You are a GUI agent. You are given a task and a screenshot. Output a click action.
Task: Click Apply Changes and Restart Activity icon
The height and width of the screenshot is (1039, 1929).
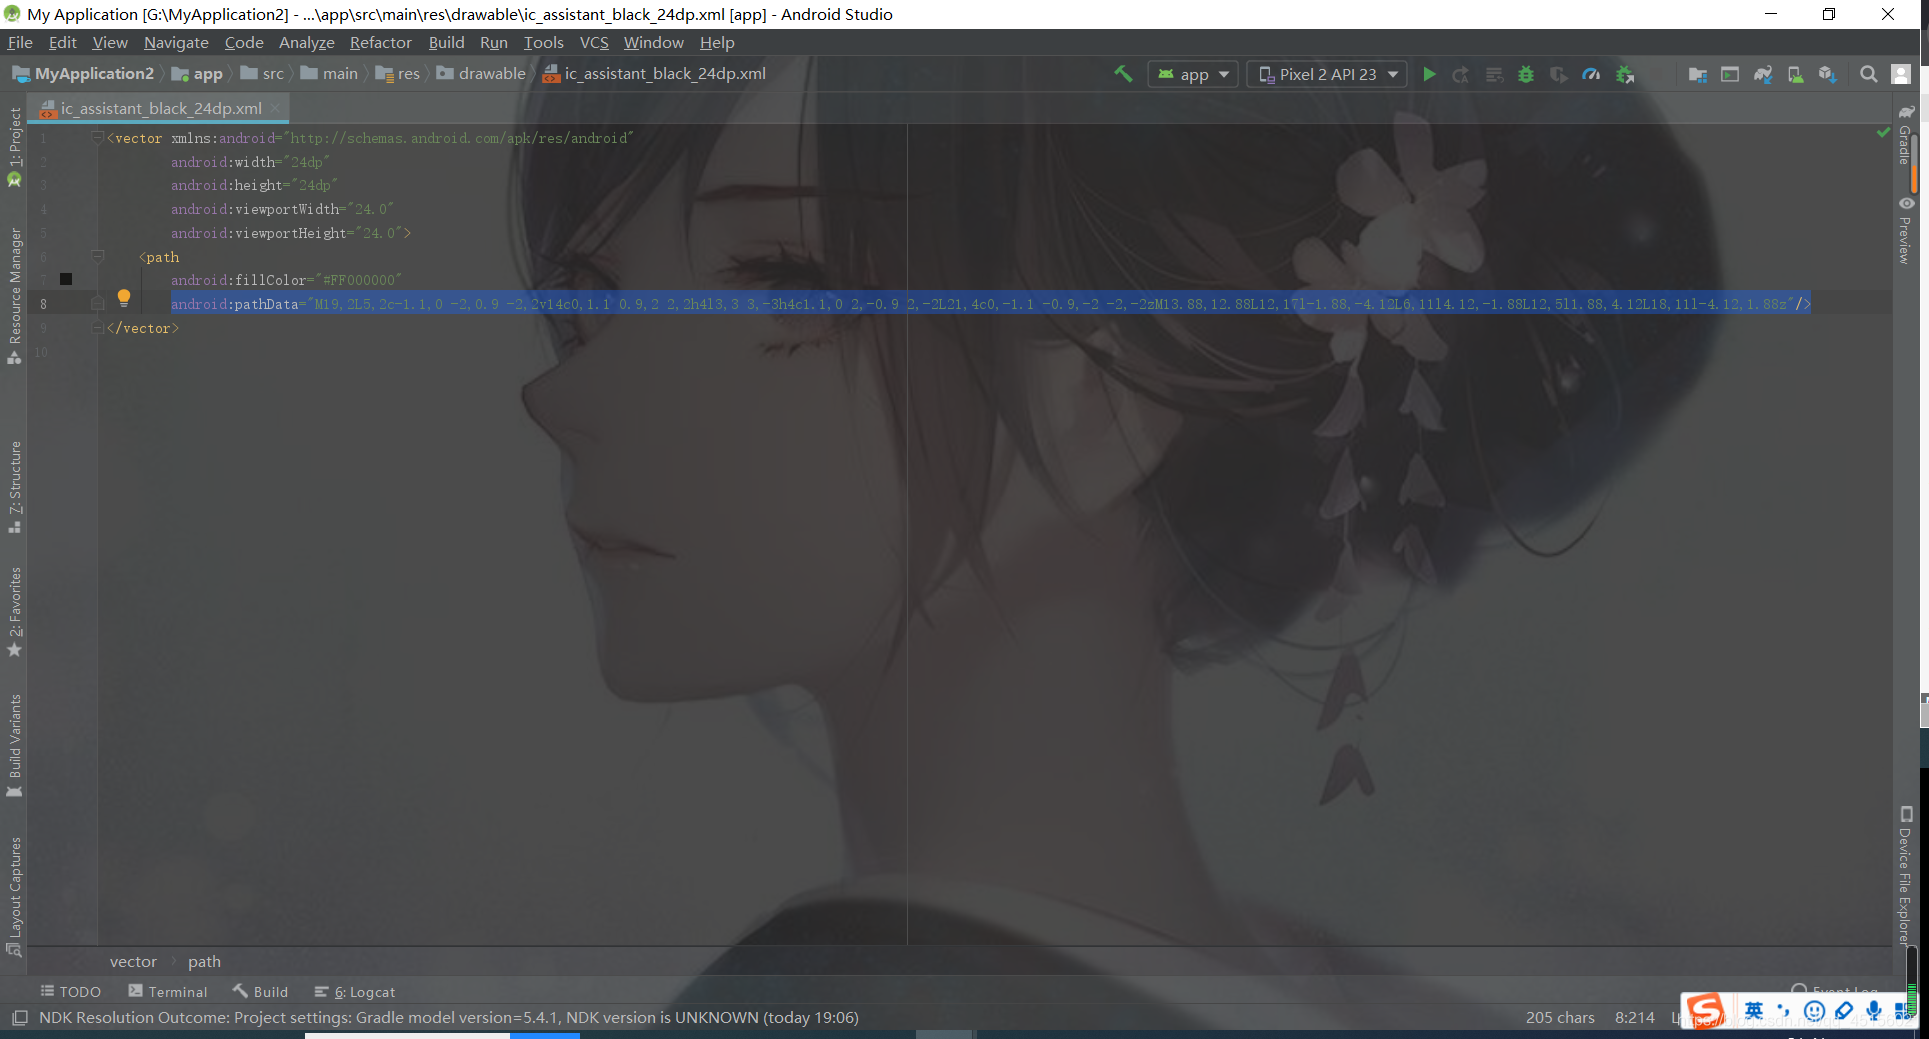[x=1461, y=74]
